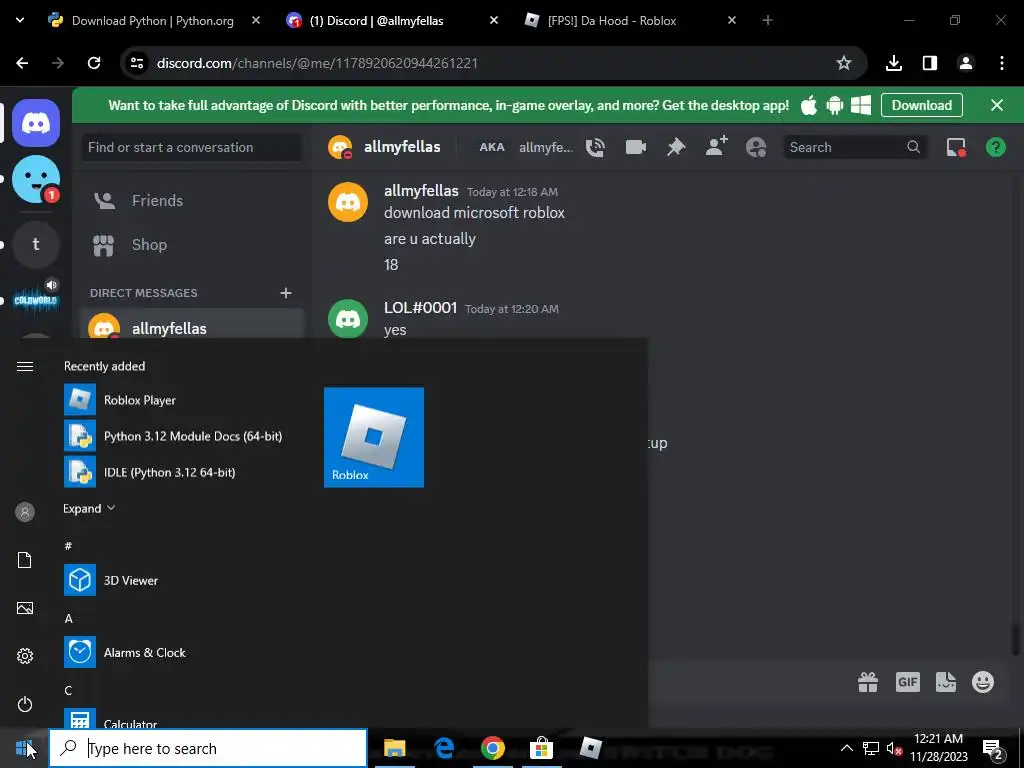Open the 't' server icon

tap(36, 244)
